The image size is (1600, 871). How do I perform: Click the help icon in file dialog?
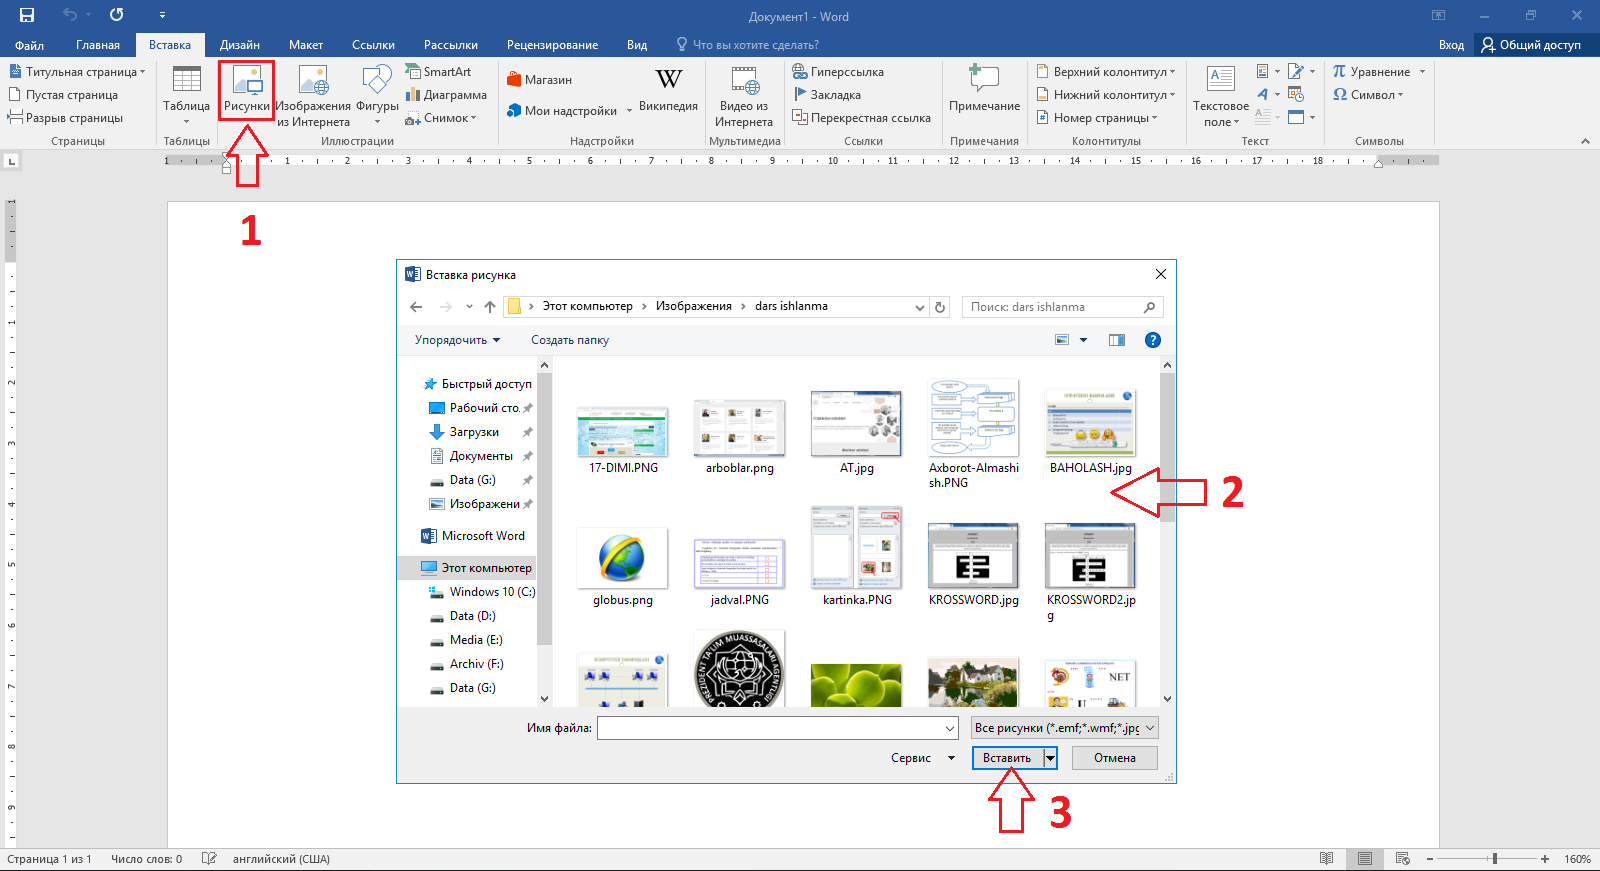click(1152, 340)
